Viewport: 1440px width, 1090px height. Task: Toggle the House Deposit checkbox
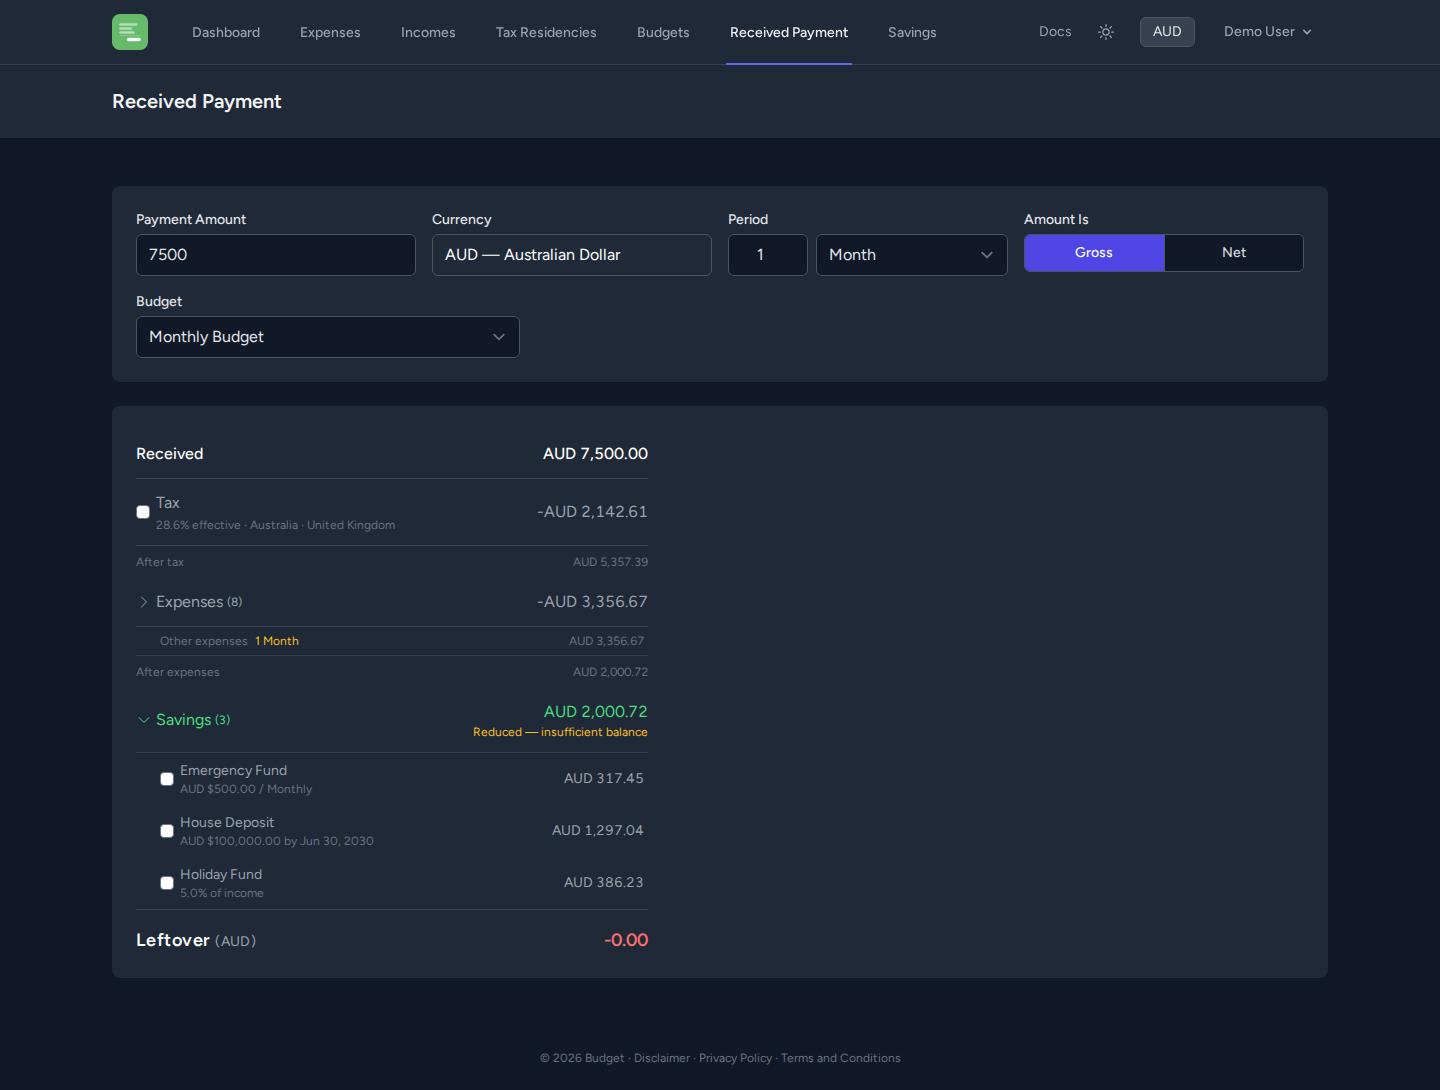click(167, 831)
